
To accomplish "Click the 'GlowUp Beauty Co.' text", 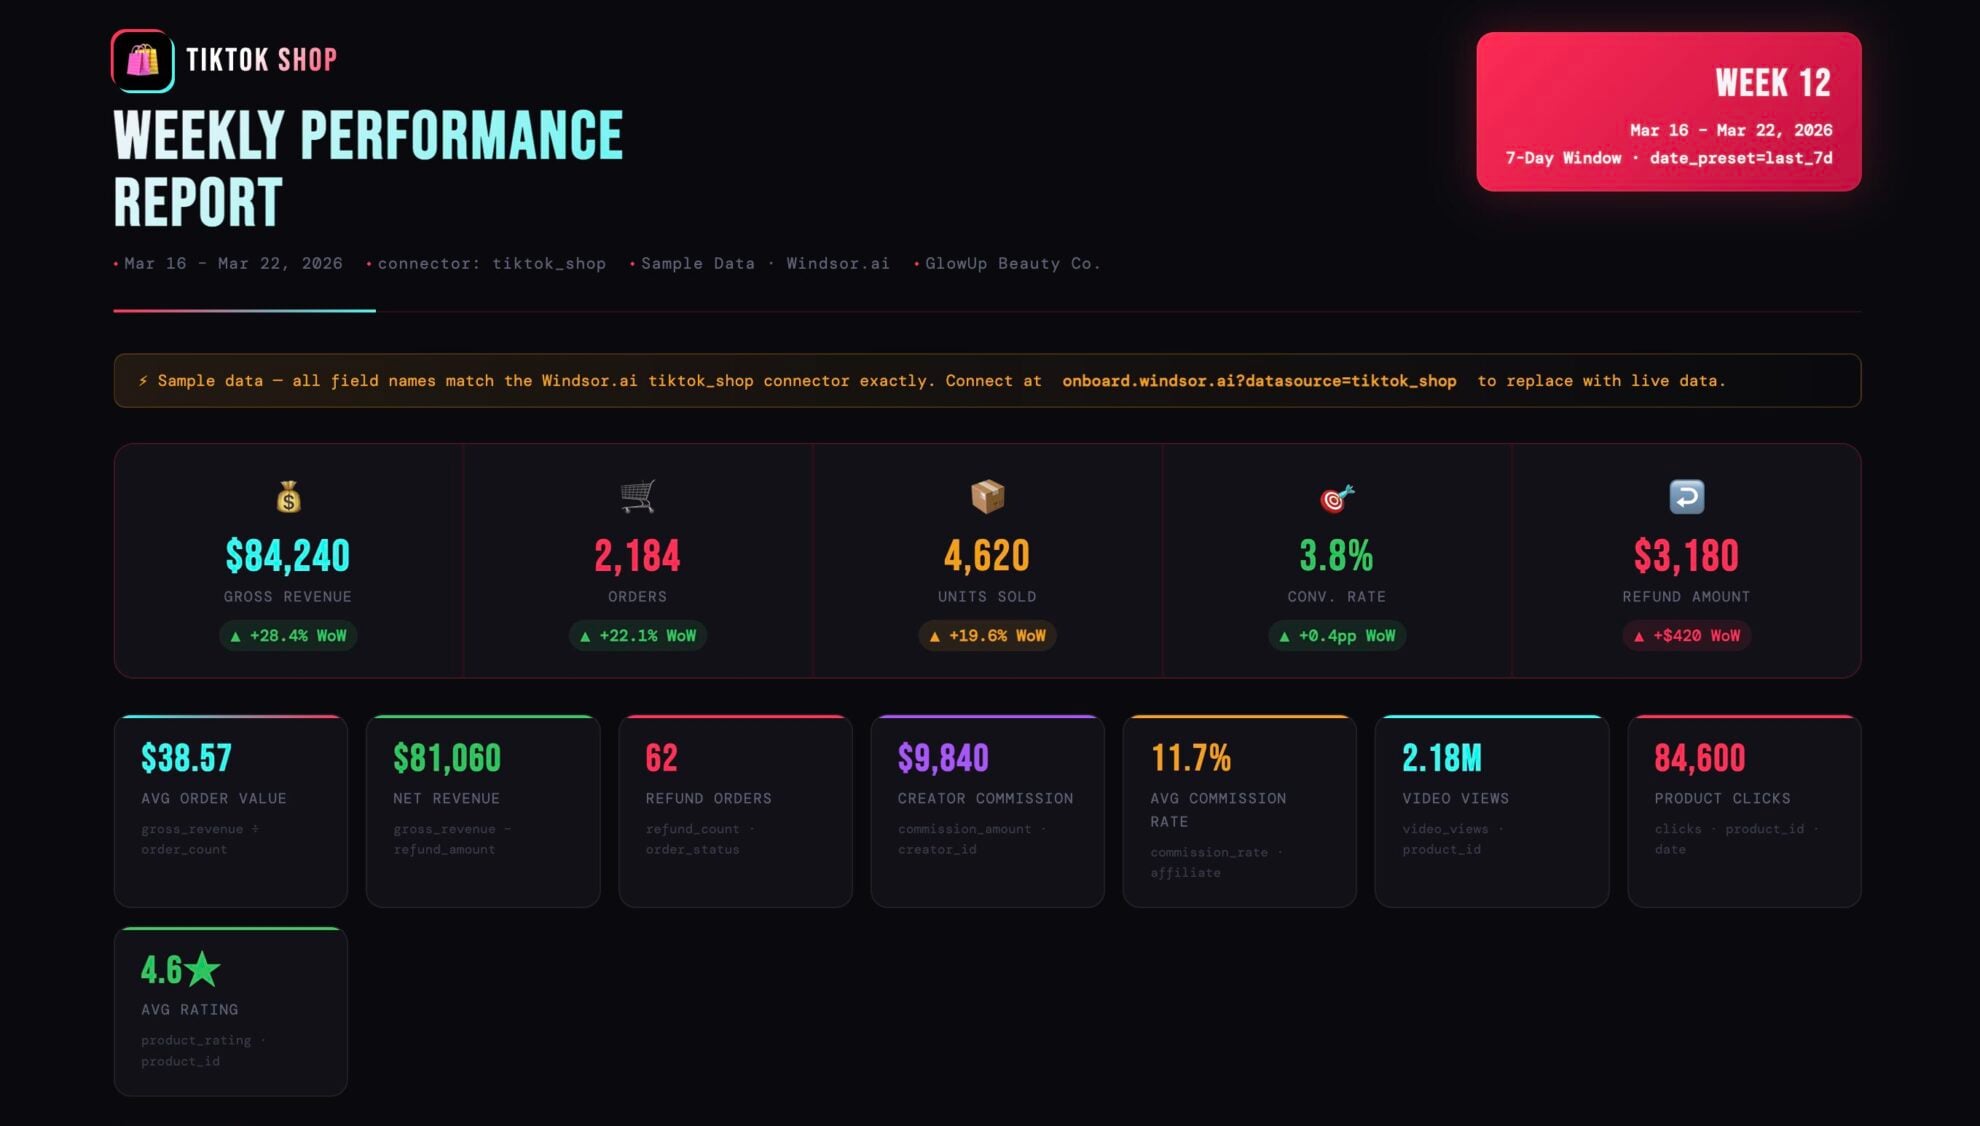I will pyautogui.click(x=1012, y=264).
